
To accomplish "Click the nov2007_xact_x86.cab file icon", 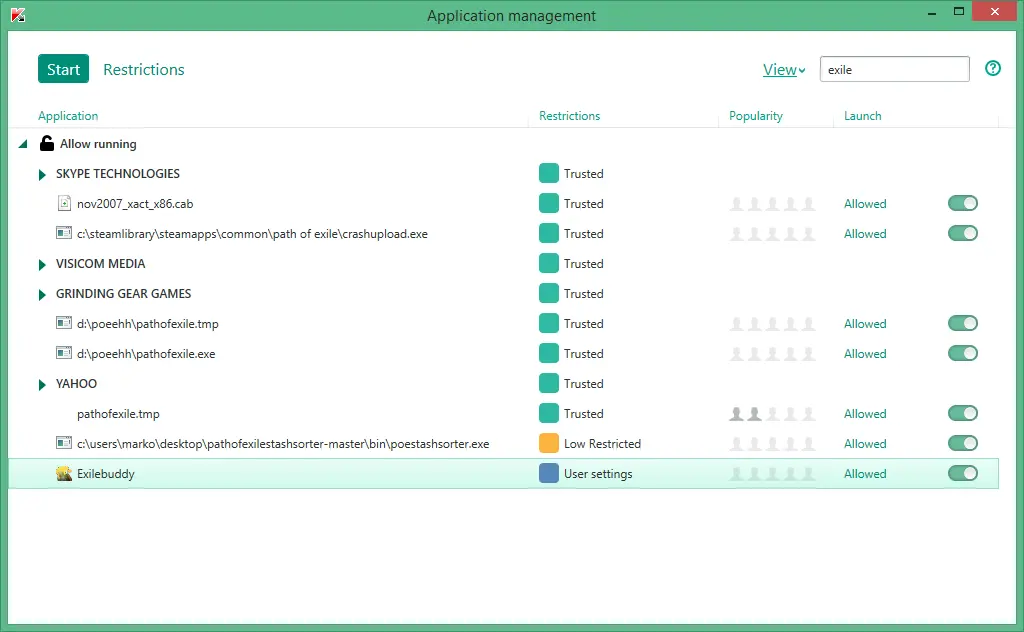I will click(x=64, y=203).
